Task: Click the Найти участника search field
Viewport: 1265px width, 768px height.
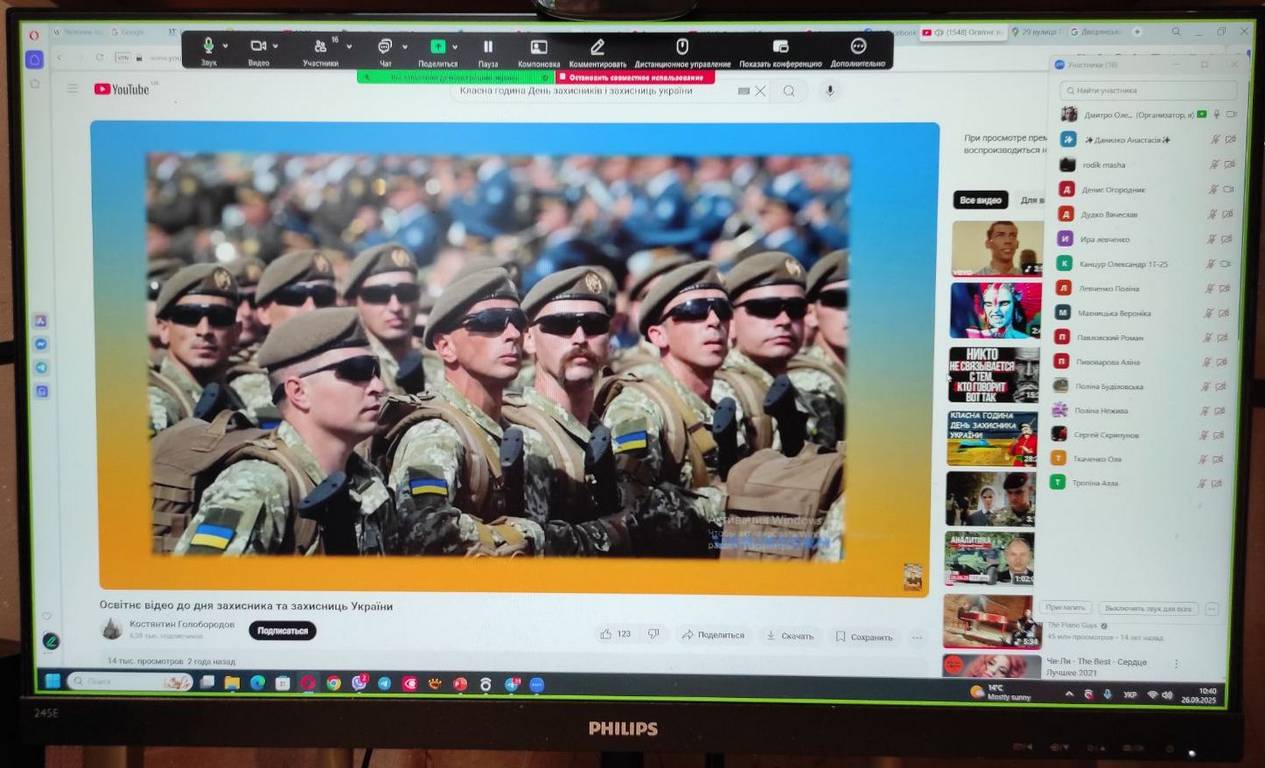Action: pyautogui.click(x=1148, y=90)
